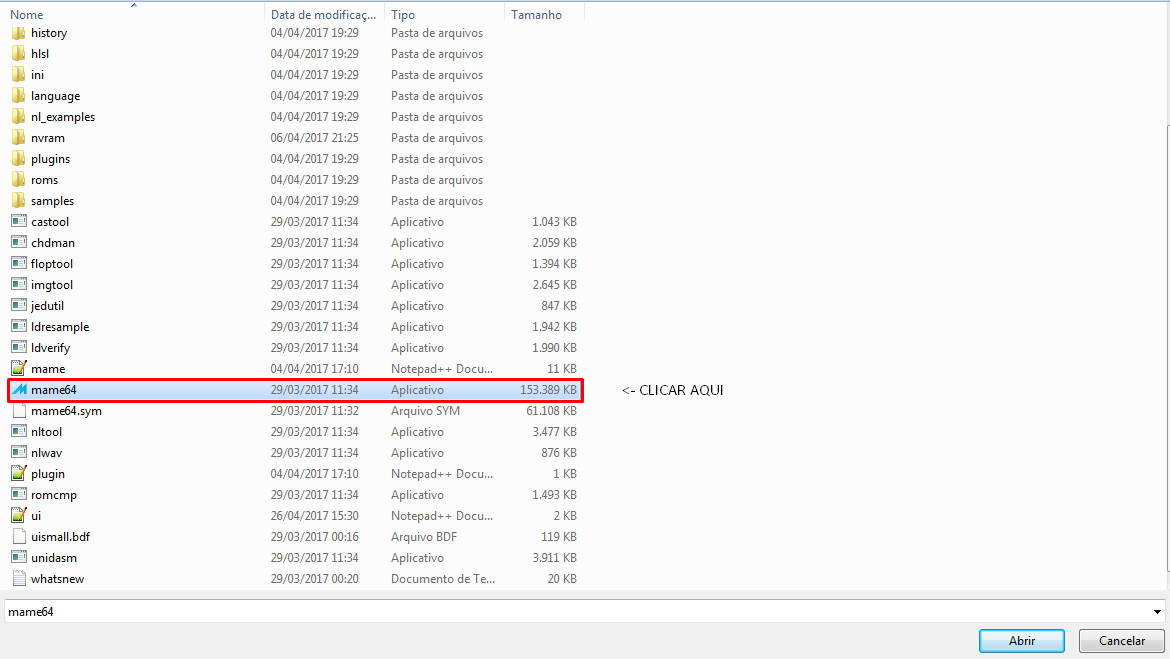Click the whatsnew text document icon
Screen dimensions: 1170x659
tap(19, 578)
